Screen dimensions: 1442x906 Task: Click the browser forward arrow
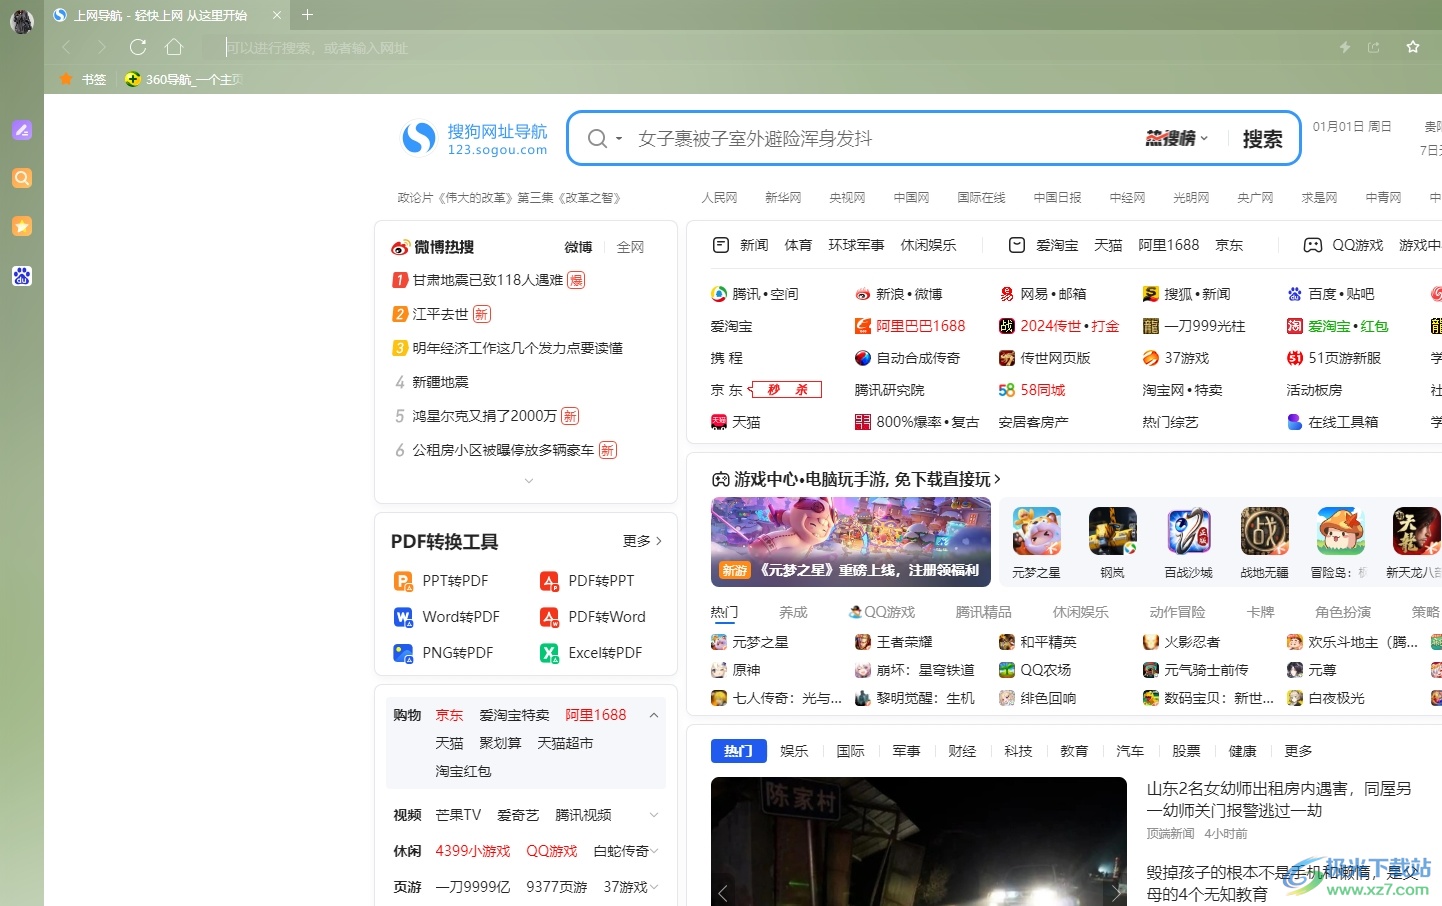[x=102, y=47]
